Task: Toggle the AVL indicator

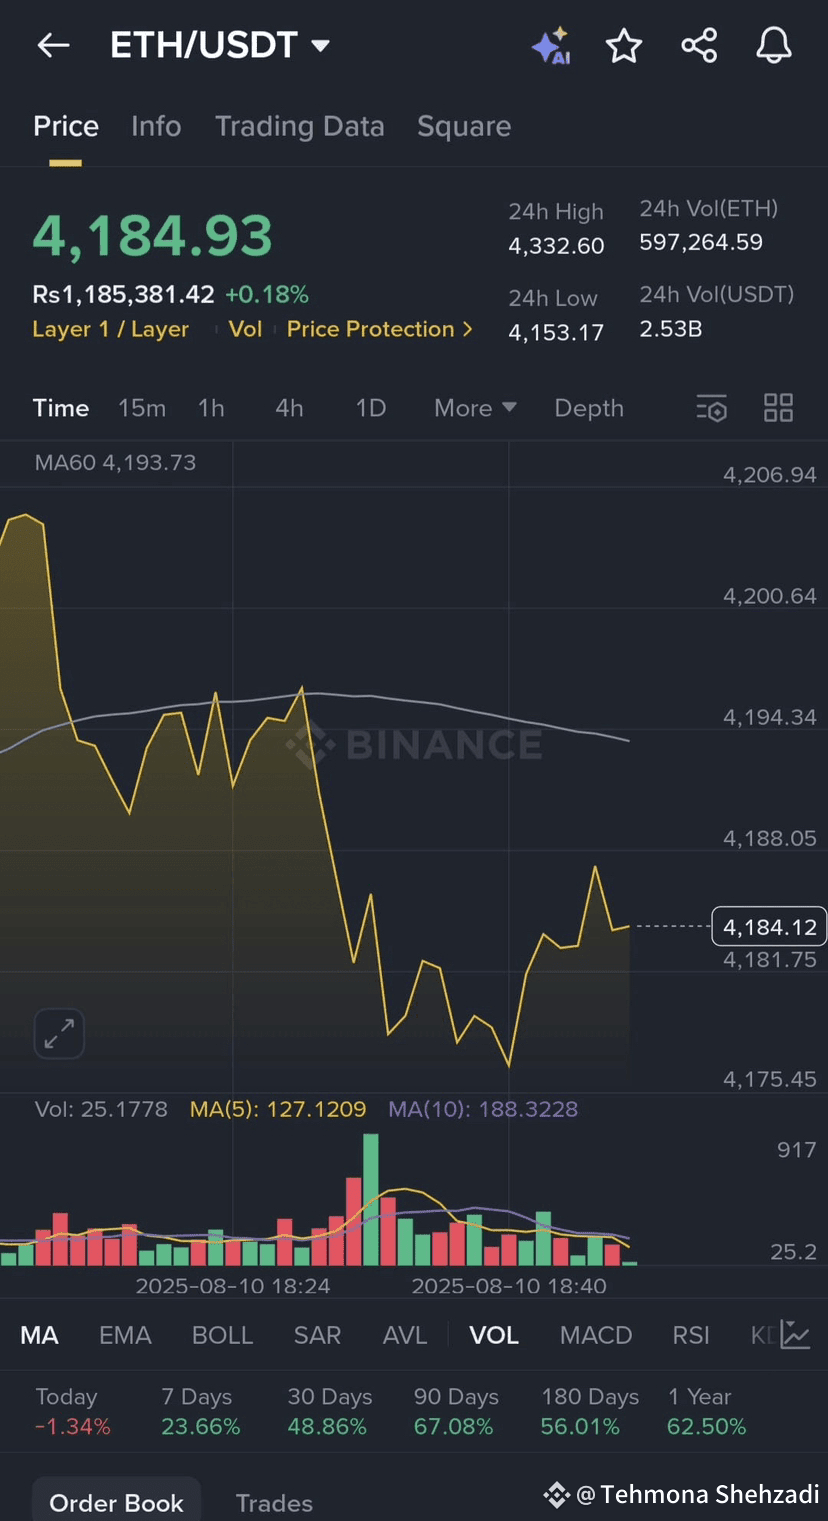Action: 405,1335
